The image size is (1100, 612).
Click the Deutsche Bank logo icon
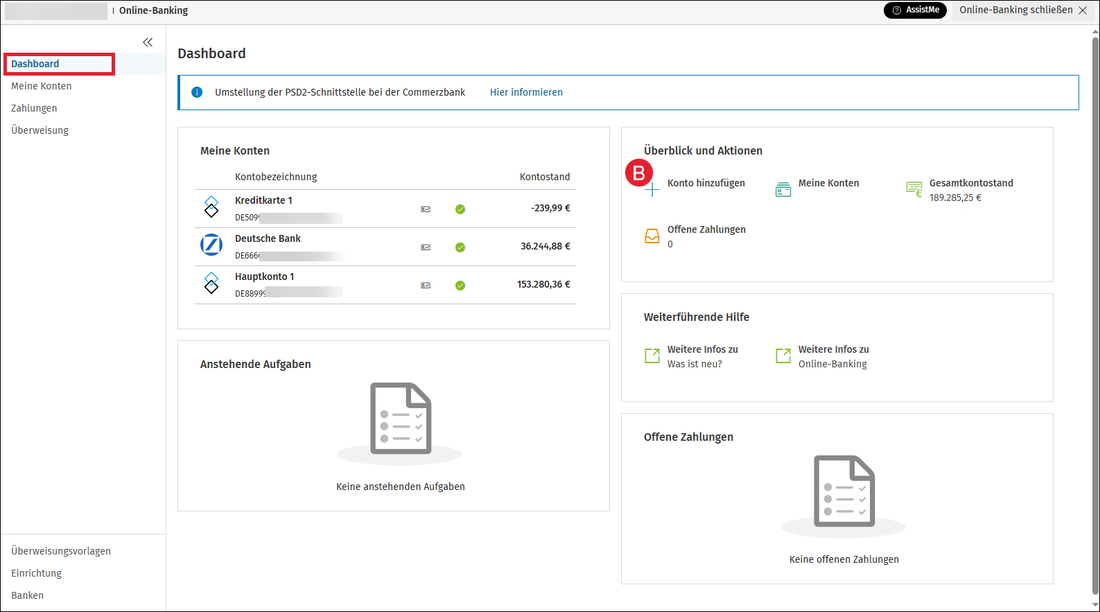tap(211, 245)
